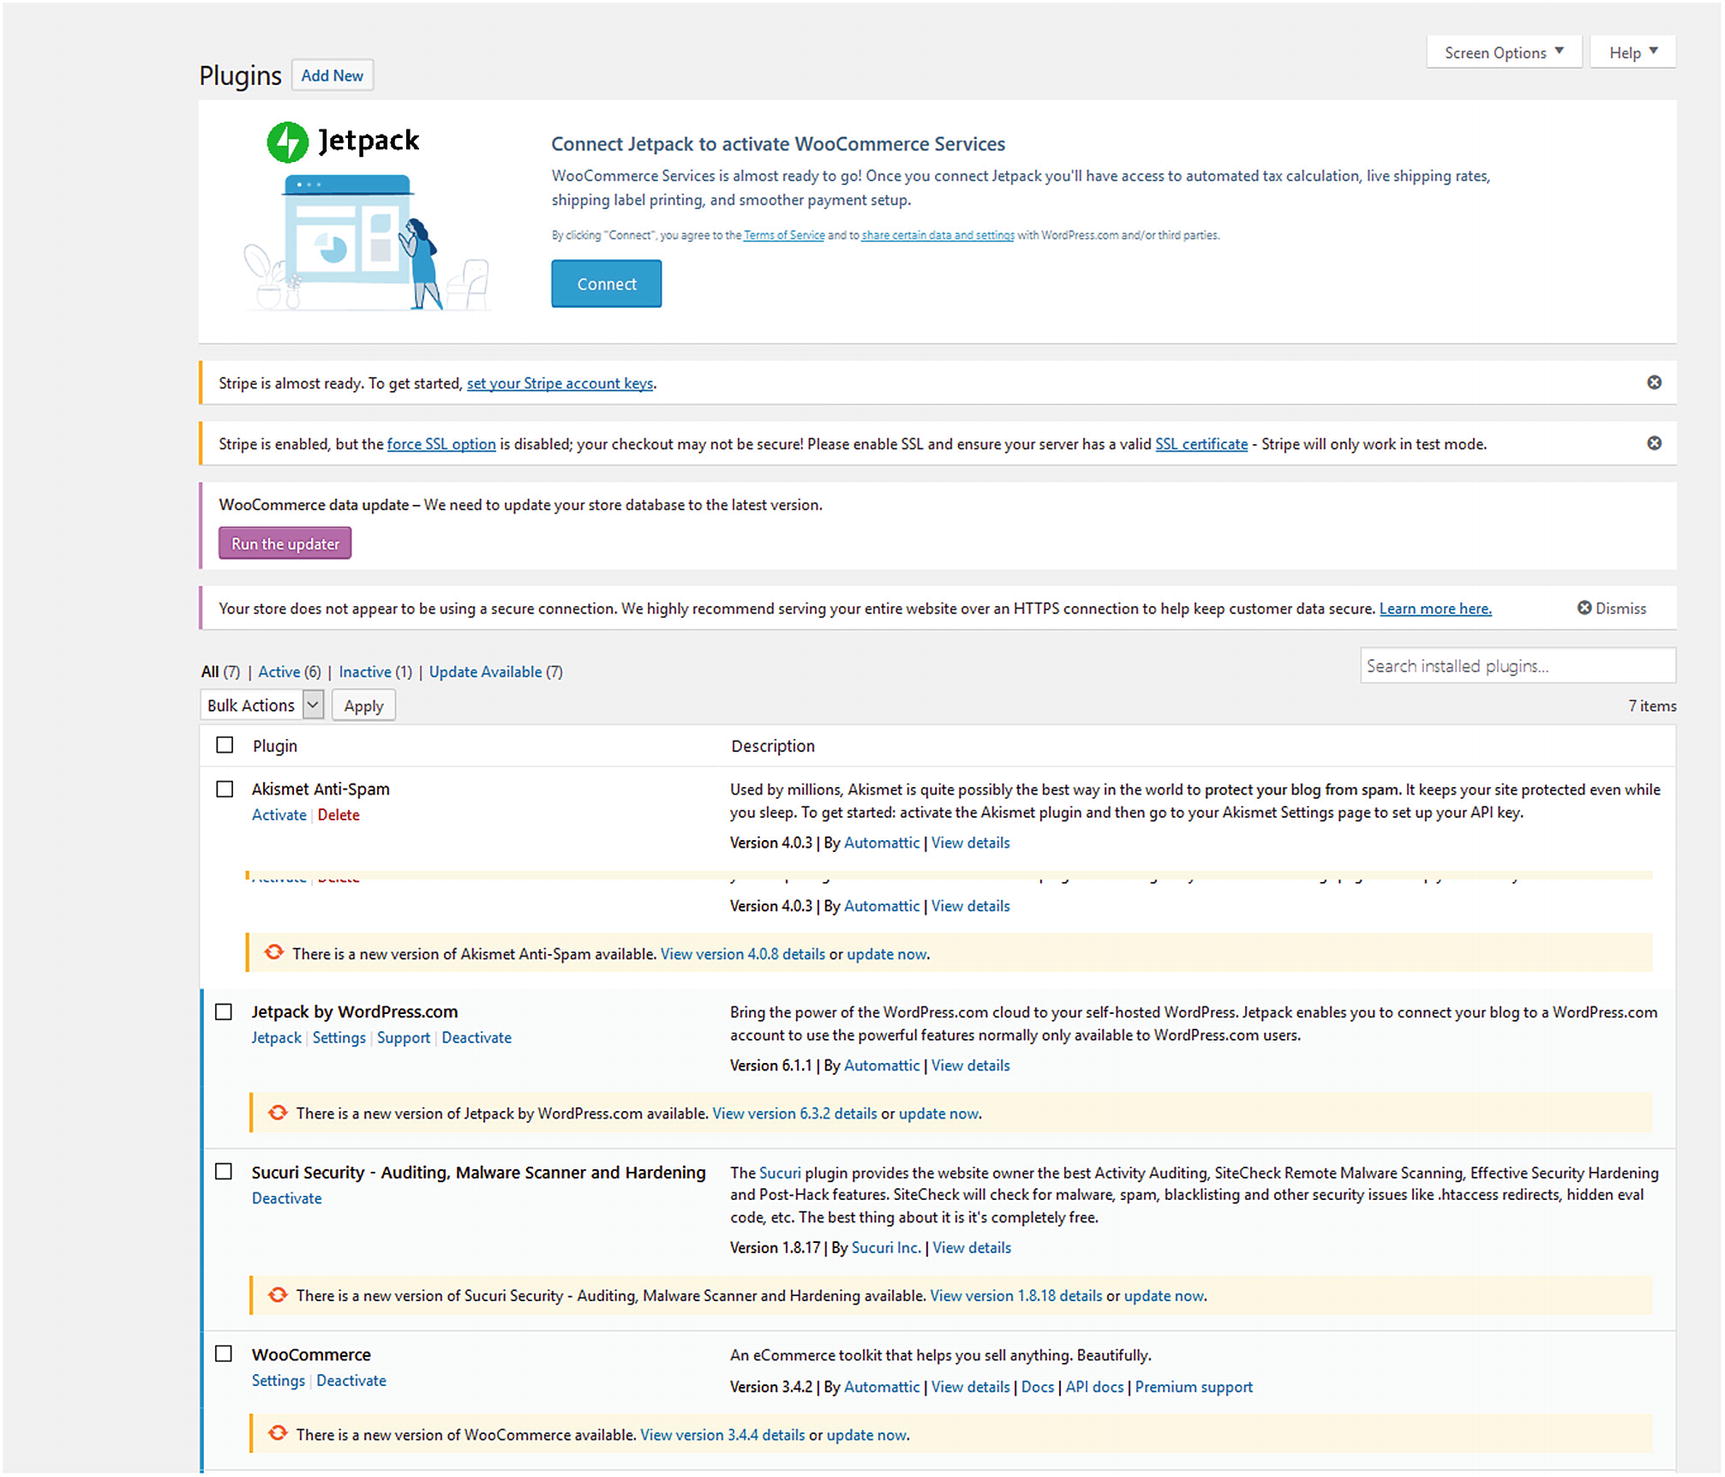Tick the select-all Plugin header checkbox

click(x=225, y=746)
